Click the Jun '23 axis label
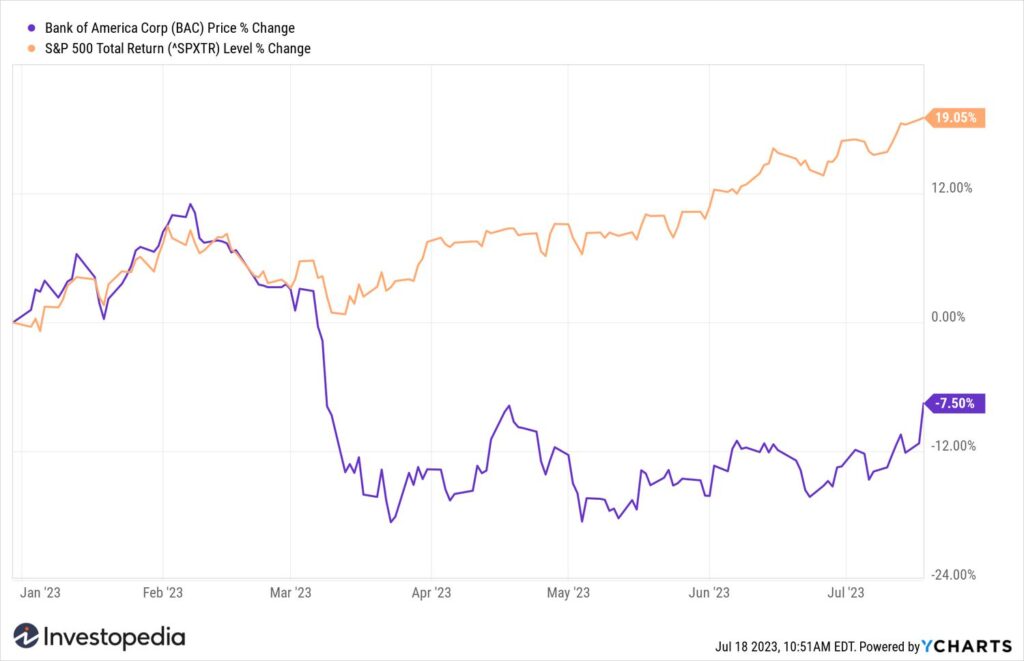The image size is (1024, 661). [709, 593]
